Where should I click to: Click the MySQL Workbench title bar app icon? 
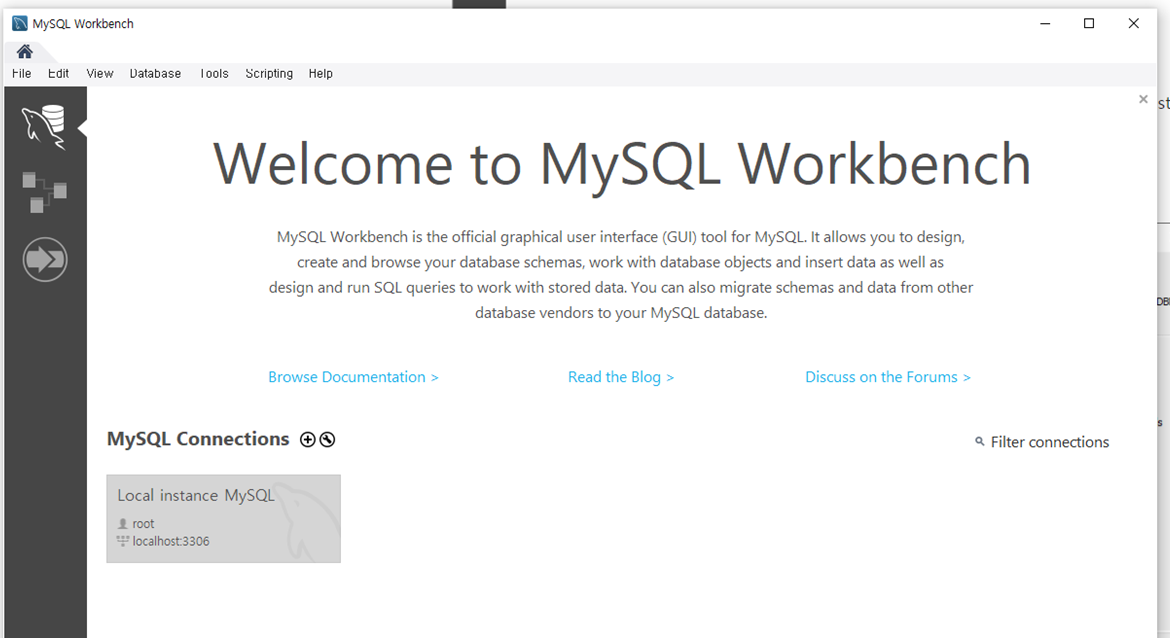coord(20,23)
